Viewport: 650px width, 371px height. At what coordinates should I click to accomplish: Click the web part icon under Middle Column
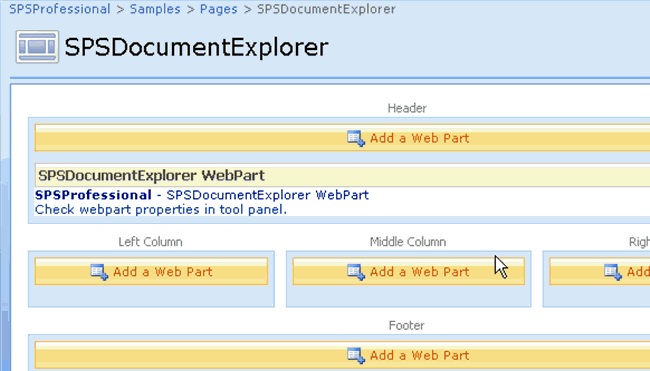(x=356, y=272)
